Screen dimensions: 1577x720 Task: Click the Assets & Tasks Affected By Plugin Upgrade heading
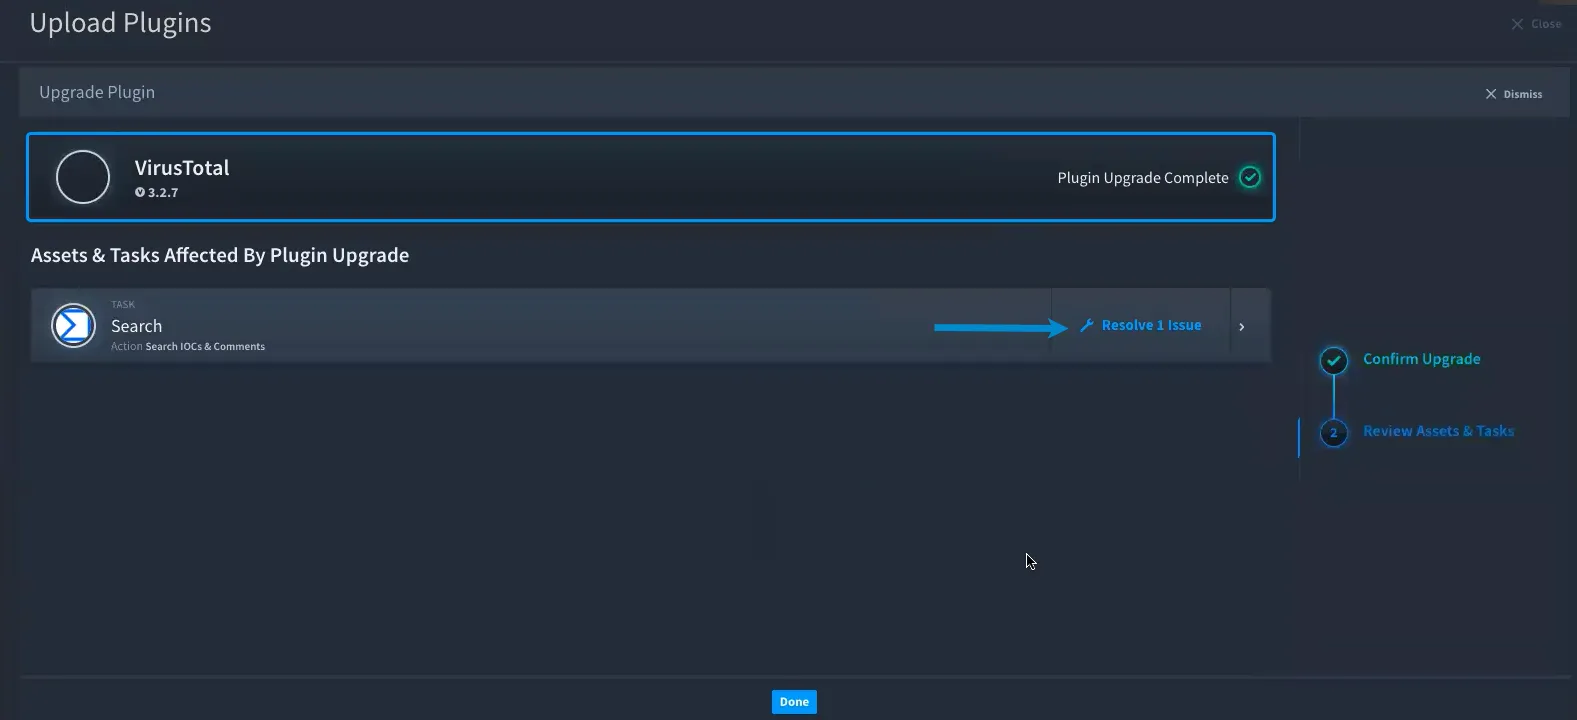tap(220, 255)
